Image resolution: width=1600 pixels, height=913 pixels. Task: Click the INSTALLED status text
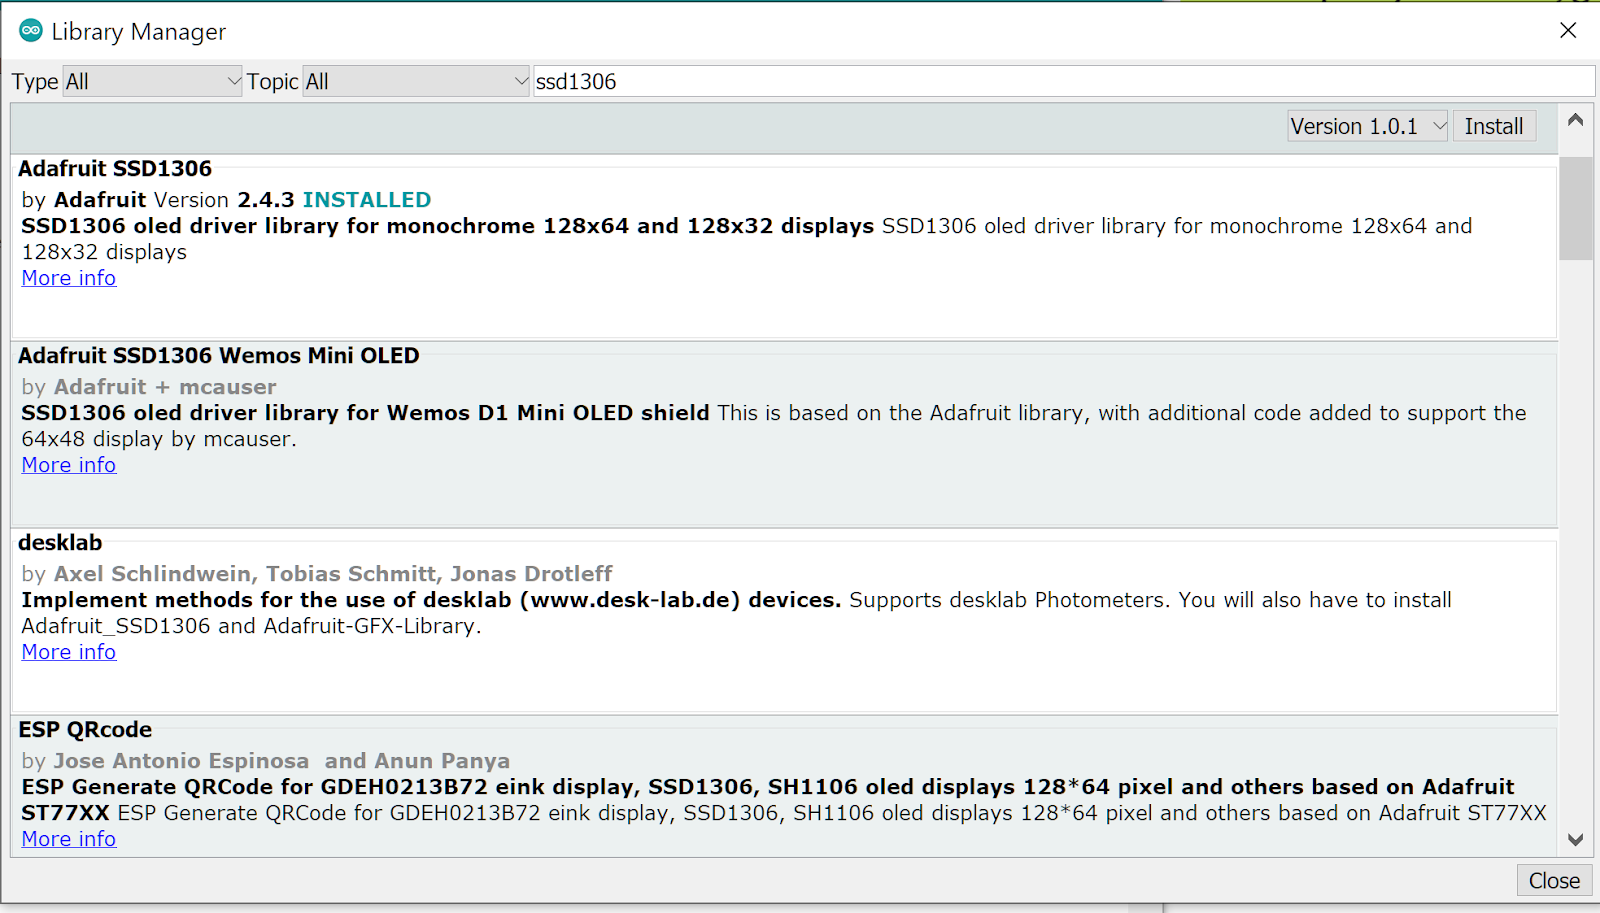(x=367, y=200)
